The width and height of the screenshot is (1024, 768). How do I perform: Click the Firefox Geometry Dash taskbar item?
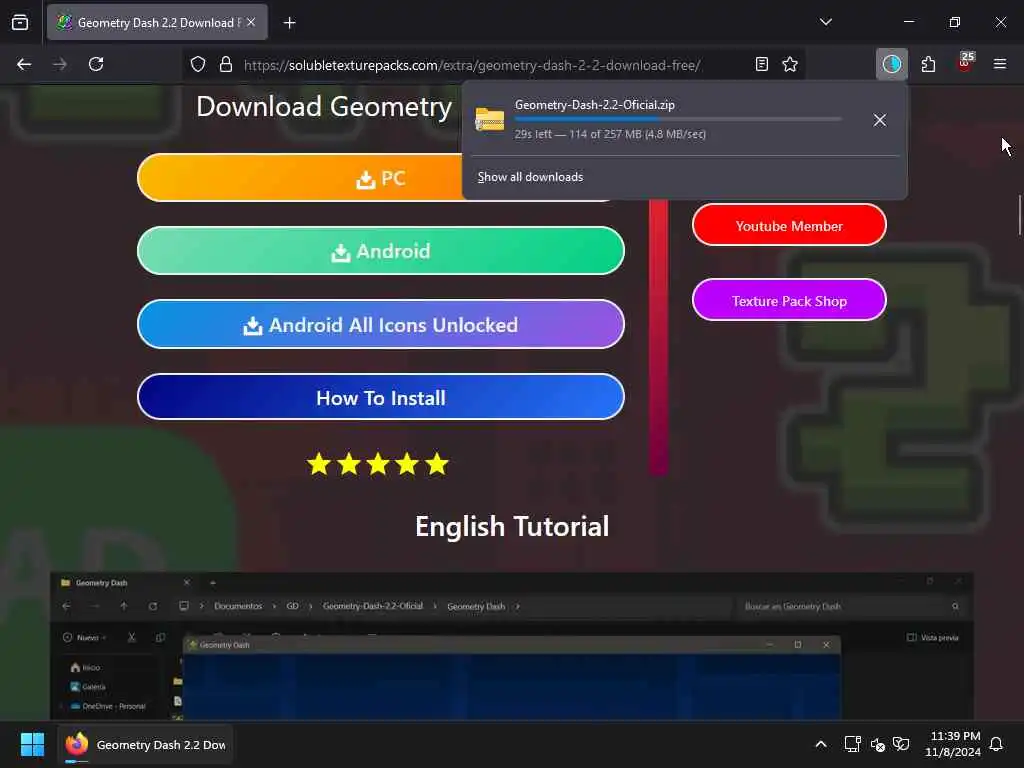tap(145, 744)
